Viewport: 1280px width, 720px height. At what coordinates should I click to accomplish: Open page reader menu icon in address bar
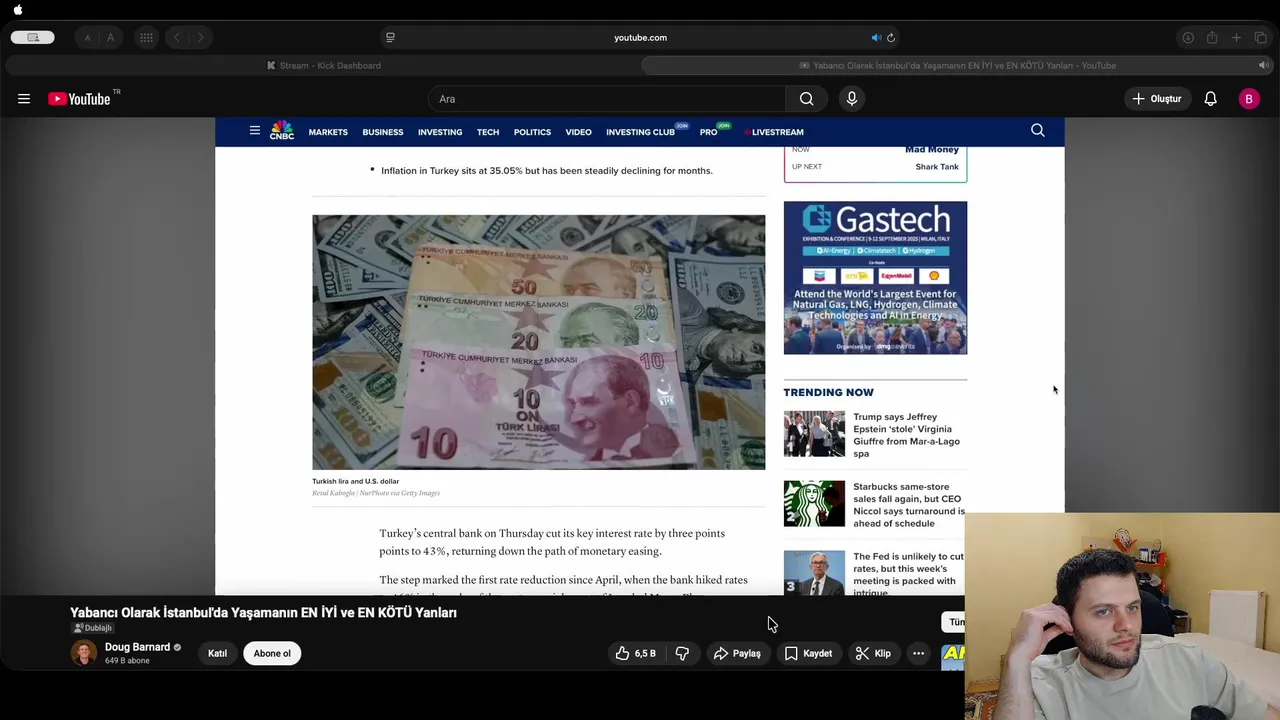390,38
